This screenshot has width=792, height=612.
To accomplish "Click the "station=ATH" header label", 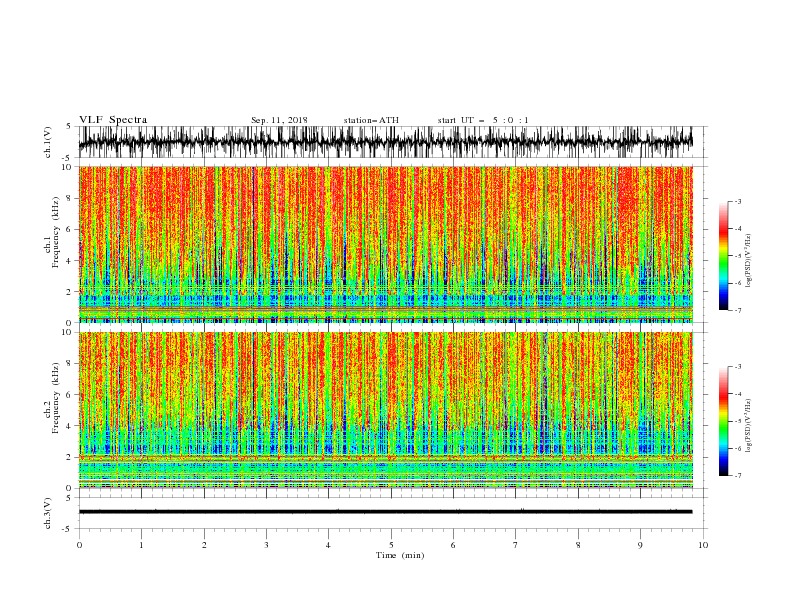I will tap(371, 120).
